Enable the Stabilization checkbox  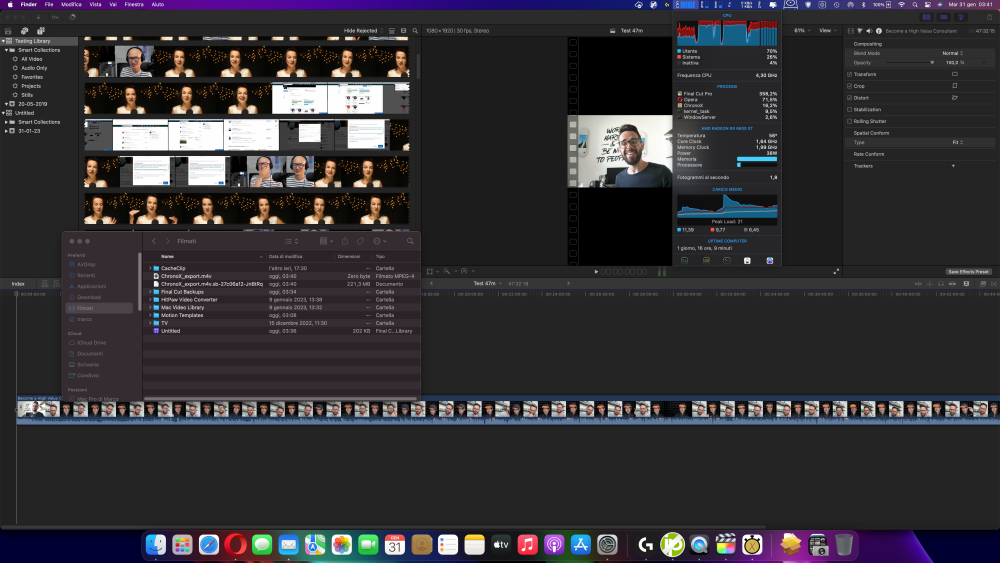tap(849, 109)
